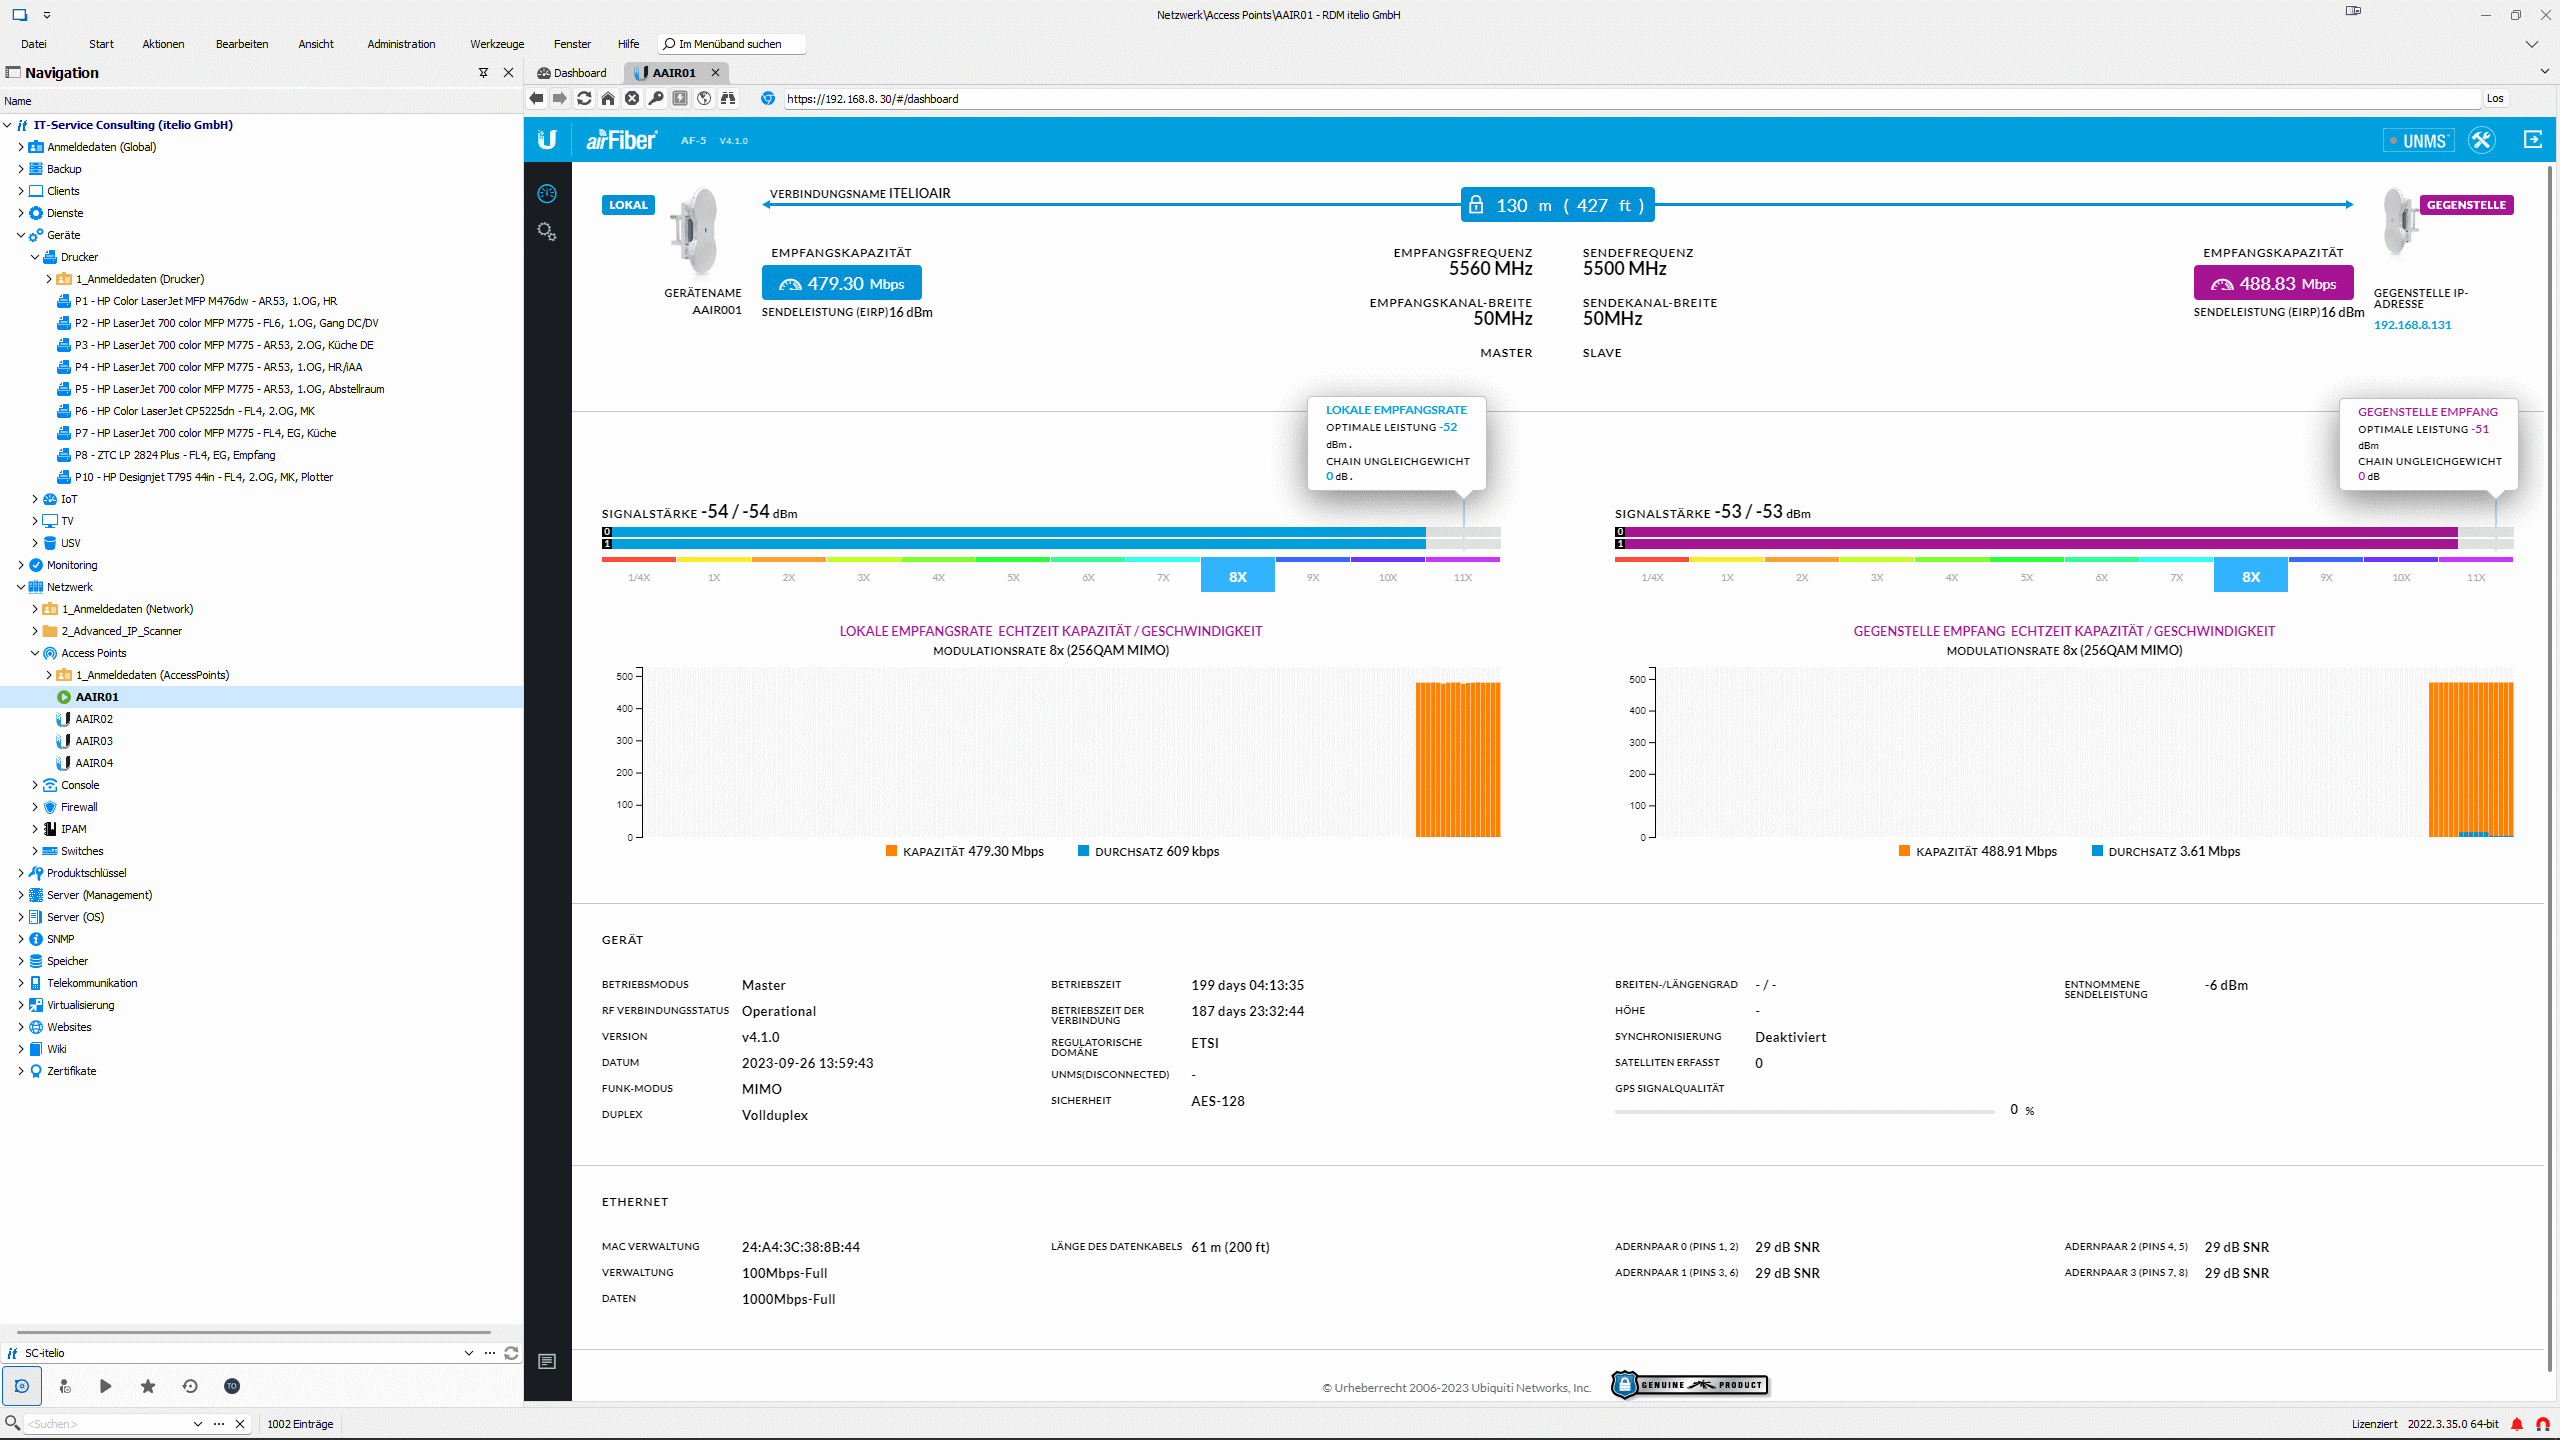Refresh the SC-itelio data source

coord(511,1353)
